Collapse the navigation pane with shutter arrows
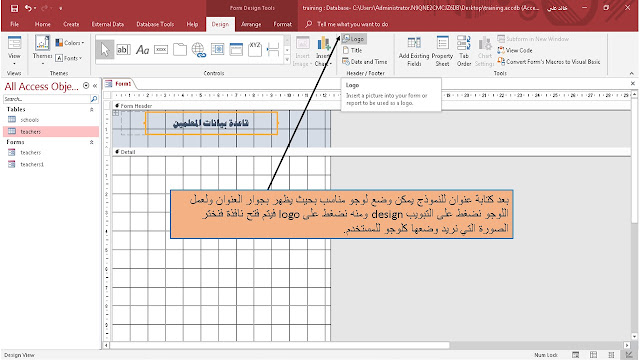The width and height of the screenshot is (640, 360). click(x=95, y=86)
